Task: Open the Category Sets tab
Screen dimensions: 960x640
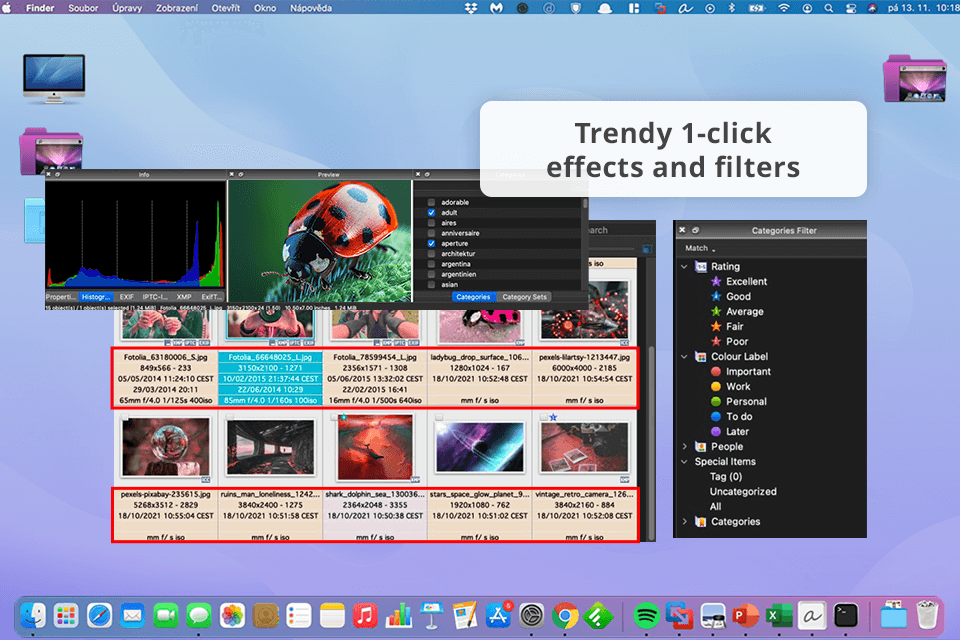Action: tap(524, 297)
